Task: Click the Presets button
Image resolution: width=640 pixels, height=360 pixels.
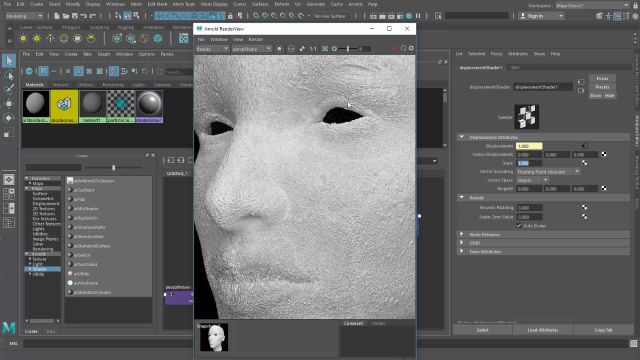Action: coord(602,87)
